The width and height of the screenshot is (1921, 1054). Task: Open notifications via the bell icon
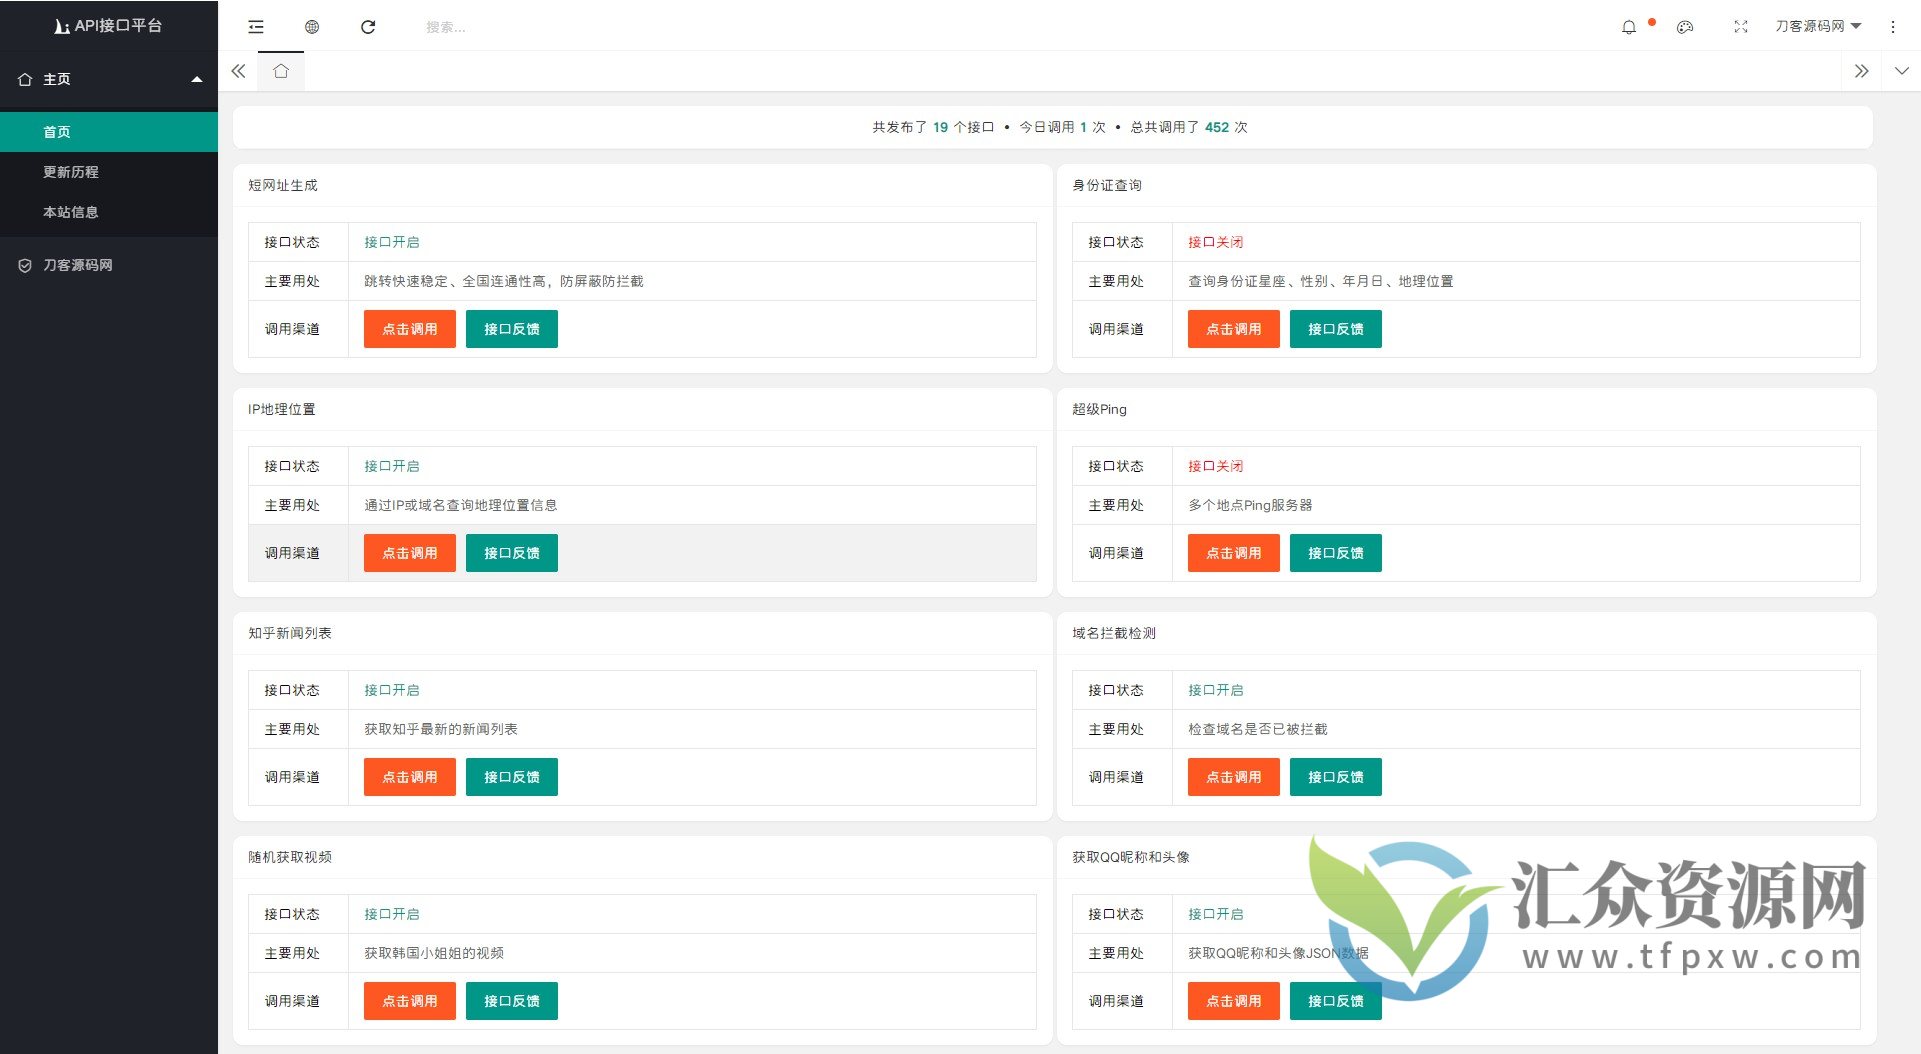click(x=1629, y=27)
